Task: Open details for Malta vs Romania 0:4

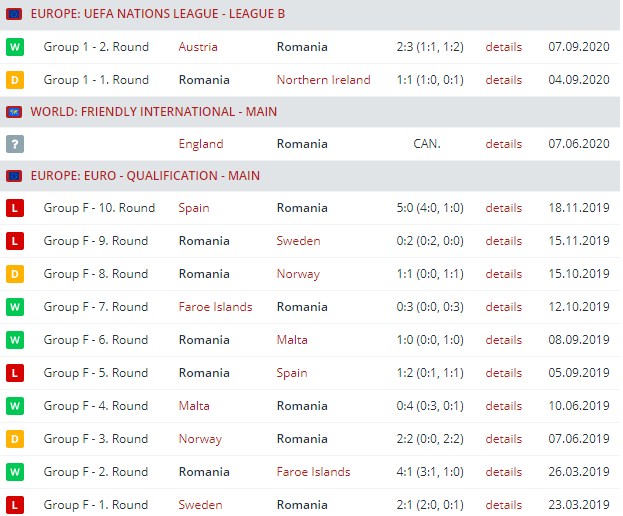Action: click(x=503, y=406)
